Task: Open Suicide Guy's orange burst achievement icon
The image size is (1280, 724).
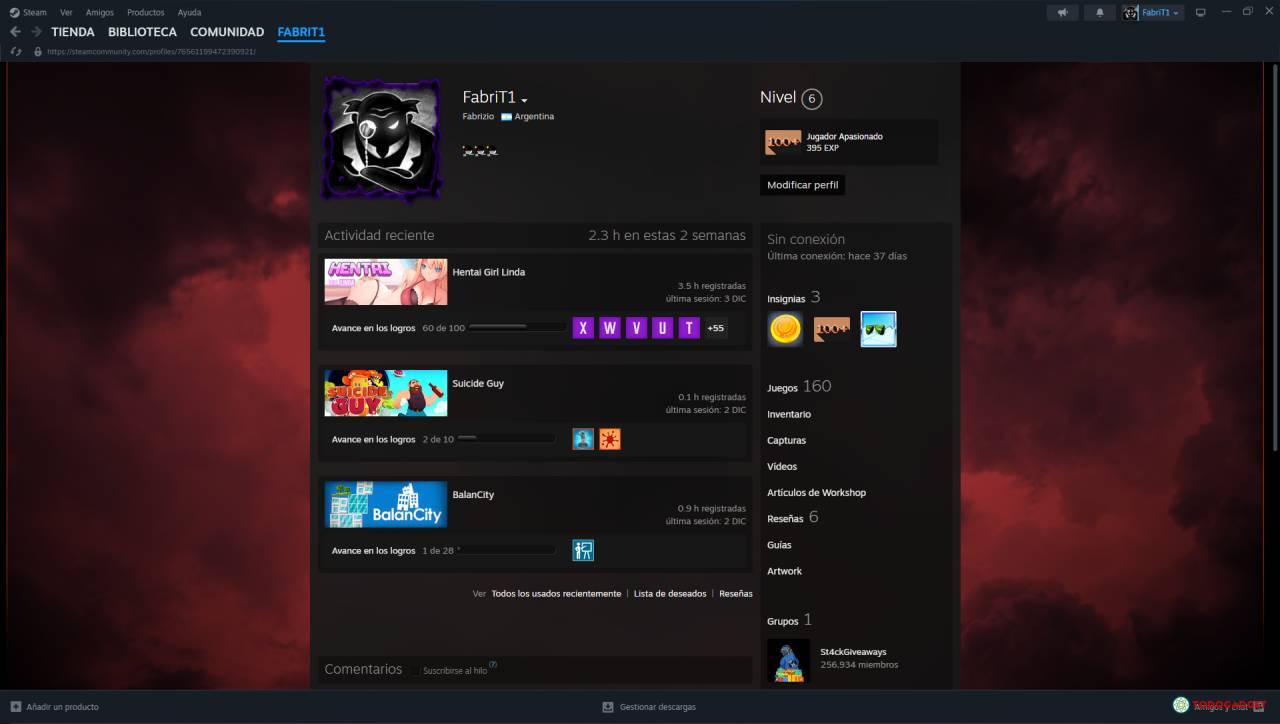Action: click(610, 439)
